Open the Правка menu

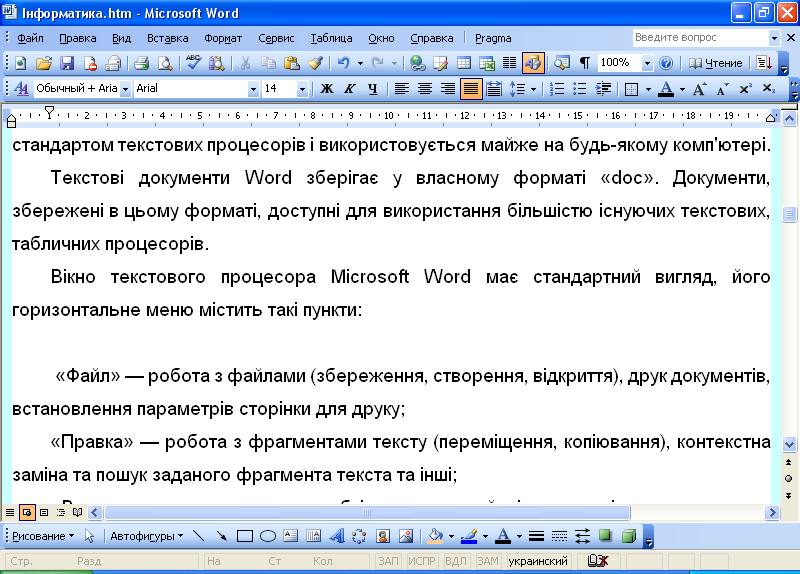tap(78, 38)
